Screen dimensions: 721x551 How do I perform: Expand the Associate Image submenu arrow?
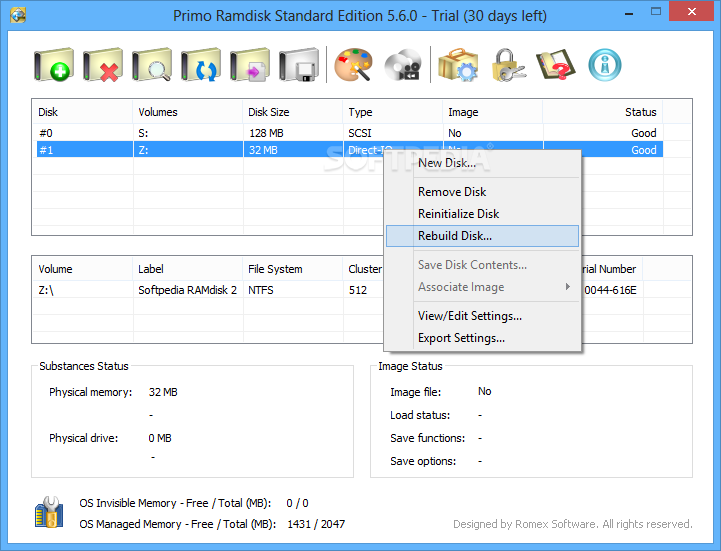[568, 287]
